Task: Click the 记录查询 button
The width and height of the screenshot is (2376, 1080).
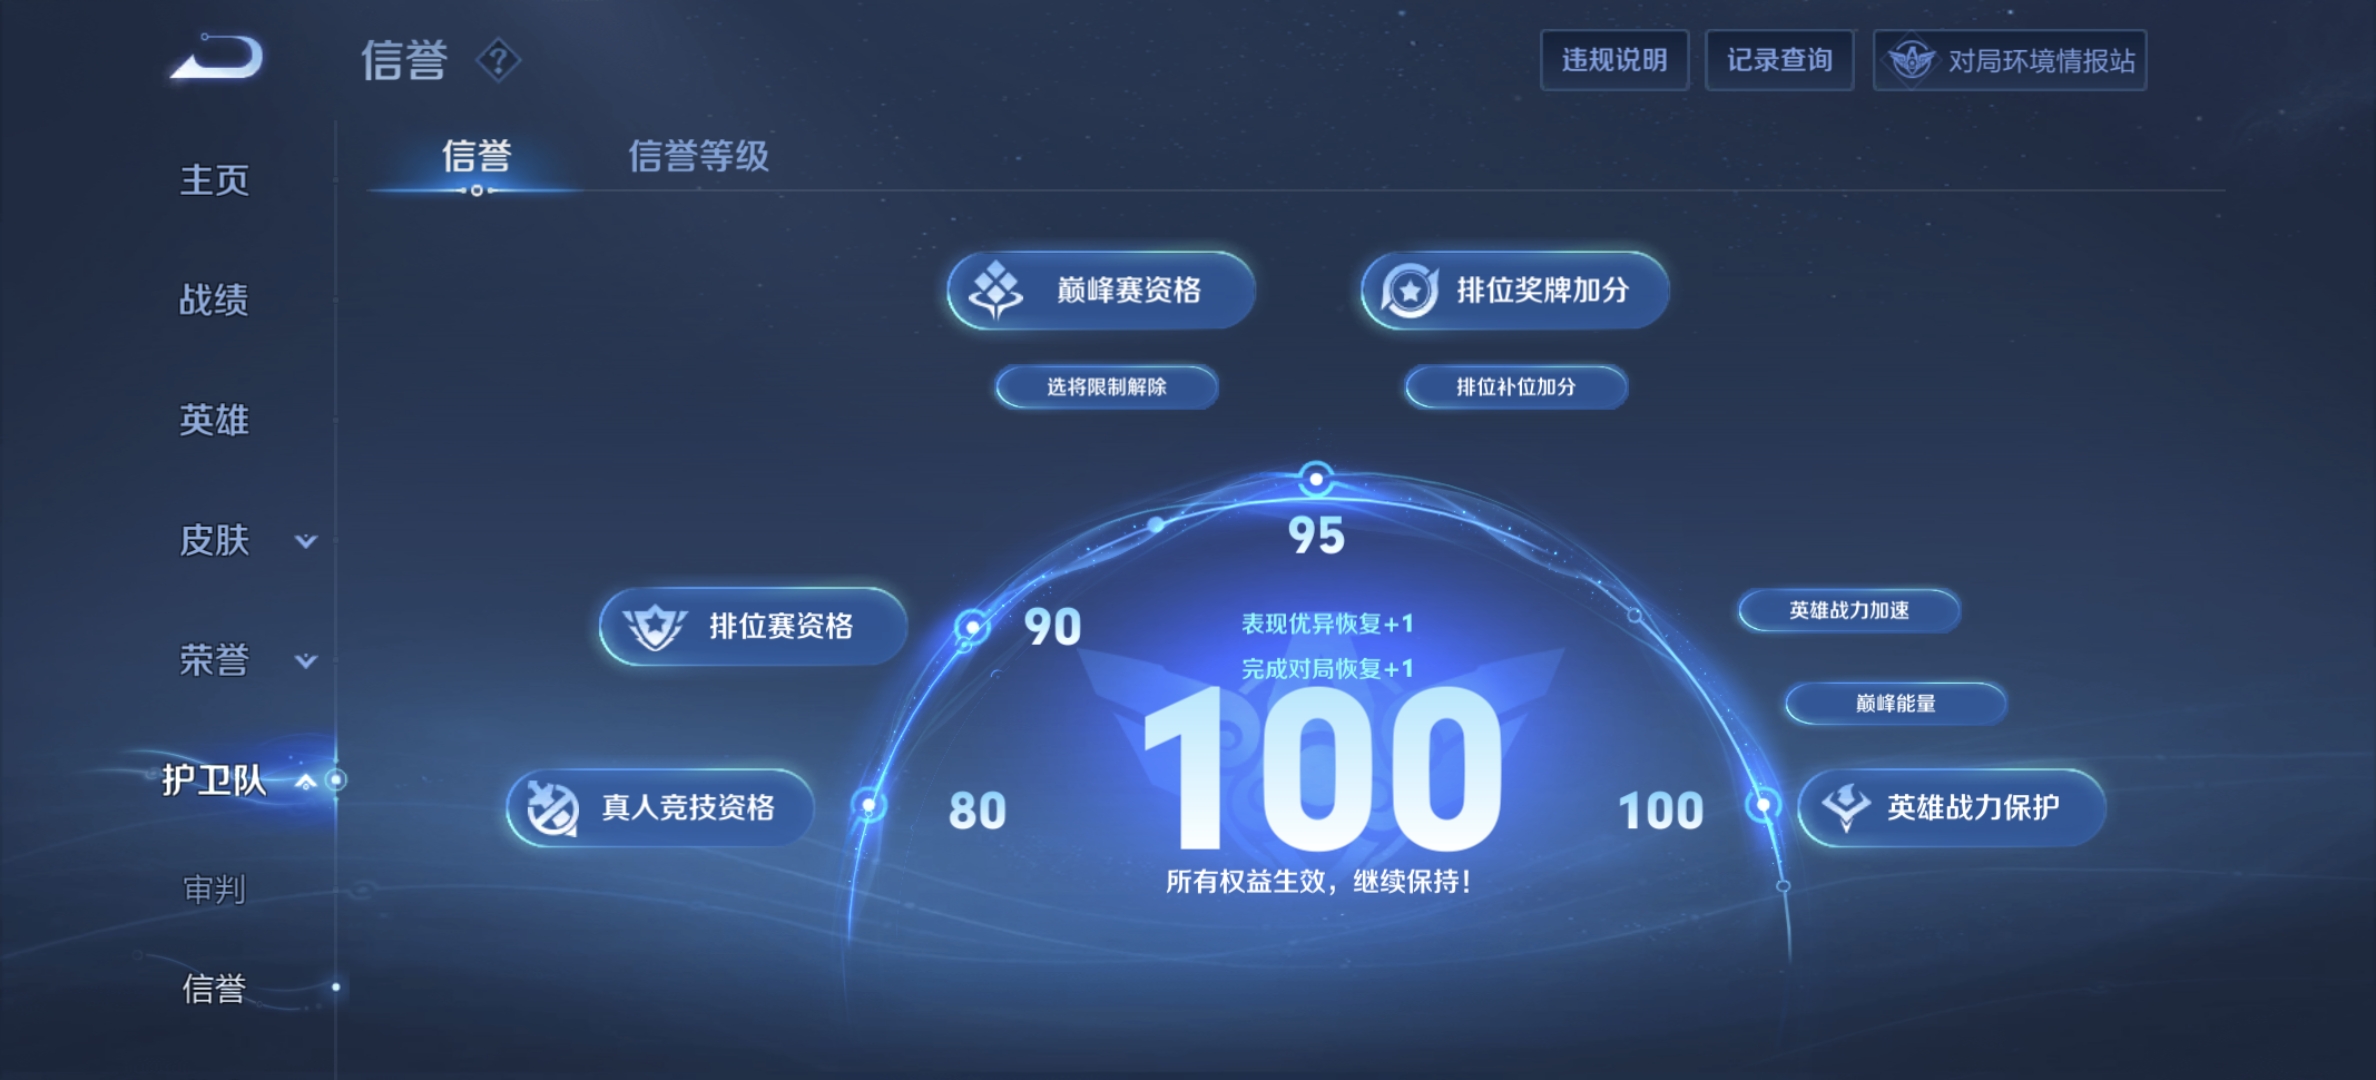Action: [x=1779, y=60]
